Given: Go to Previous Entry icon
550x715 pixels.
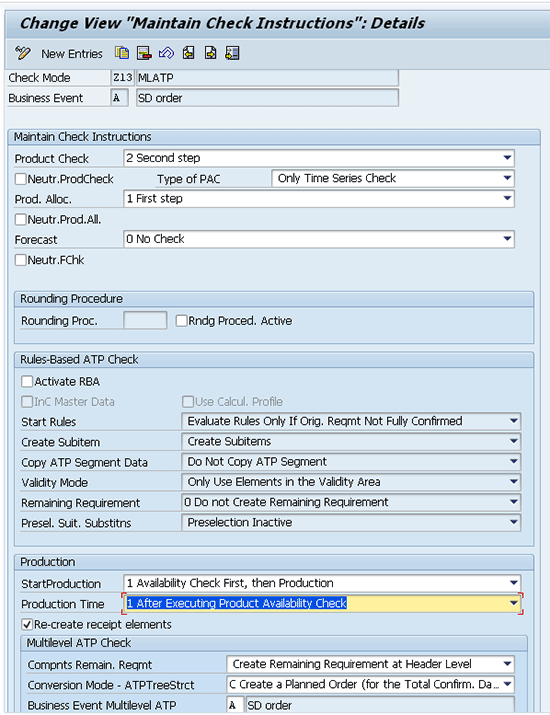Looking at the screenshot, I should point(188,53).
